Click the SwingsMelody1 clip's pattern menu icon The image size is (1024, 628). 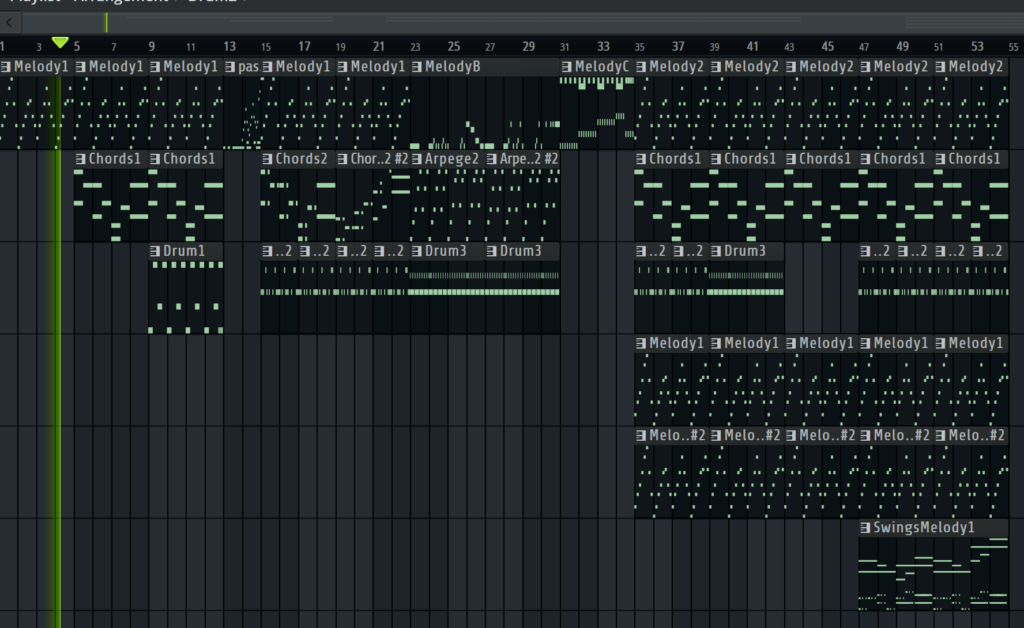(865, 527)
